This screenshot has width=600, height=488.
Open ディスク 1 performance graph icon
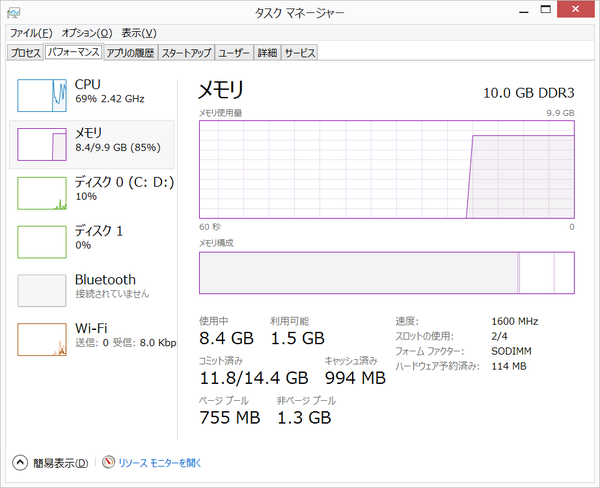(x=43, y=241)
